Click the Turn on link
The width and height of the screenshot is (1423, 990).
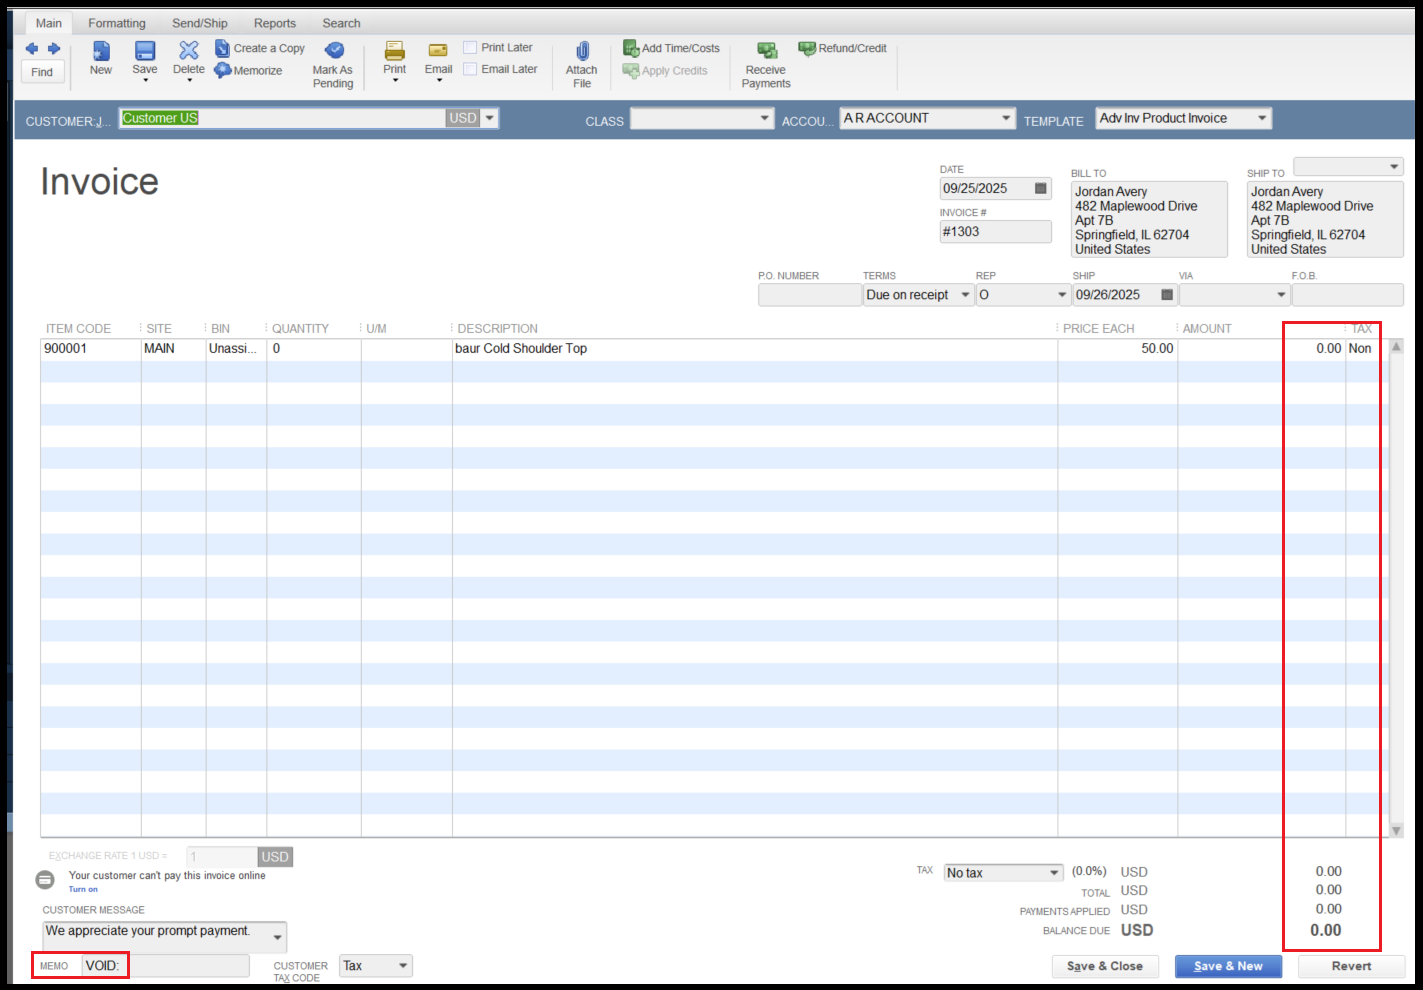click(83, 889)
